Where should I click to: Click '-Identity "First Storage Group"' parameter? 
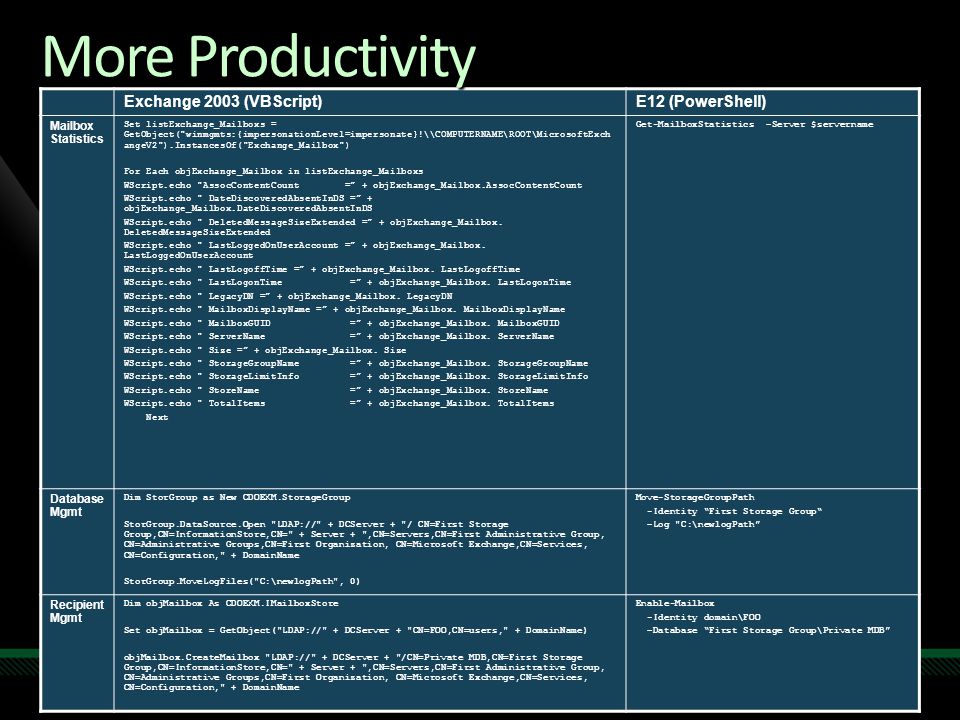tap(734, 512)
